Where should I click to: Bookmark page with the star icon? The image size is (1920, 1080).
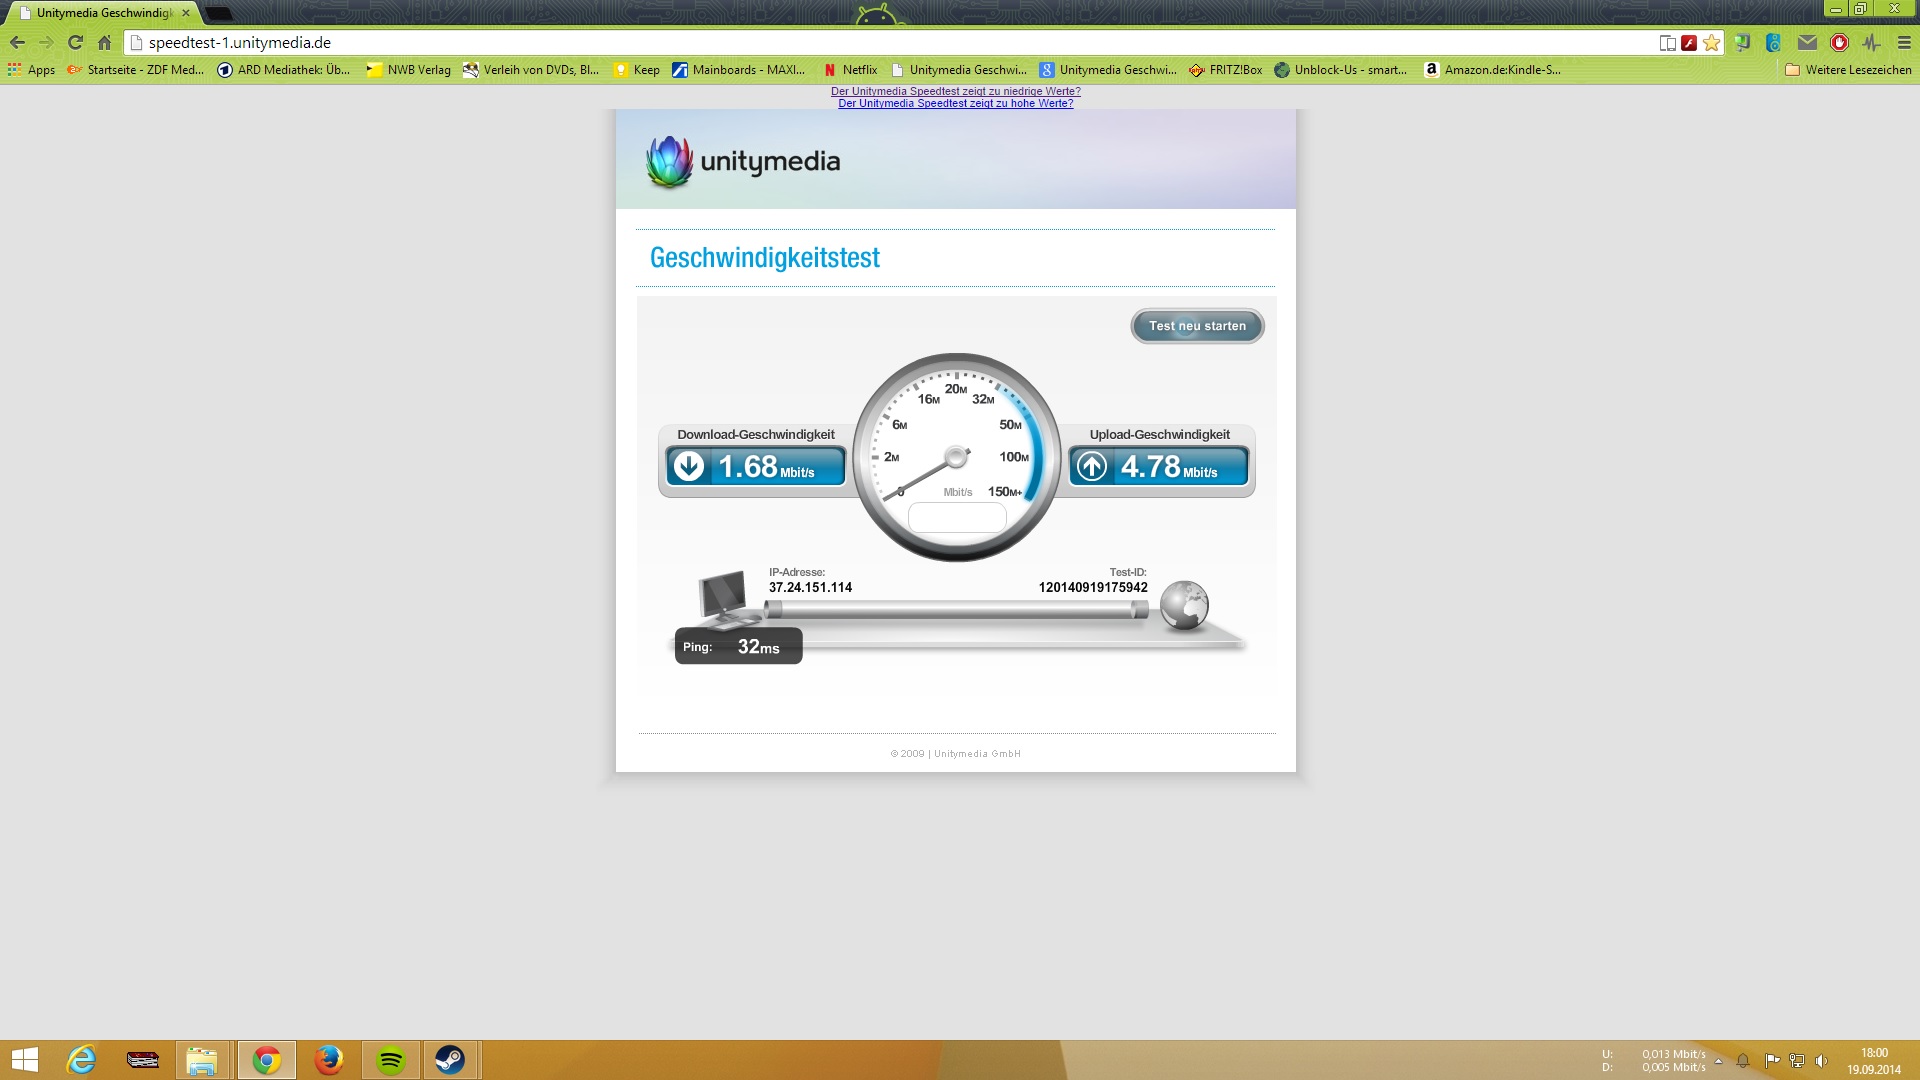tap(1712, 43)
